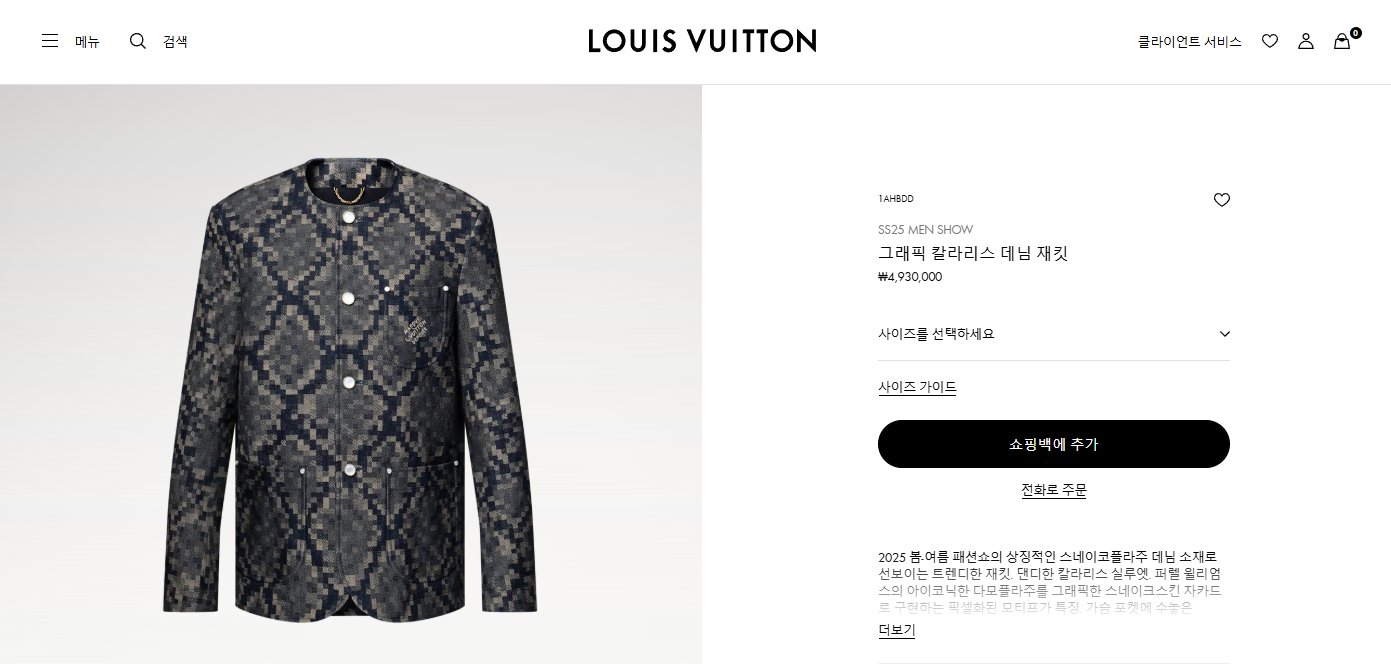Click the 전화로 주문 link
The image size is (1391, 664).
point(1054,490)
